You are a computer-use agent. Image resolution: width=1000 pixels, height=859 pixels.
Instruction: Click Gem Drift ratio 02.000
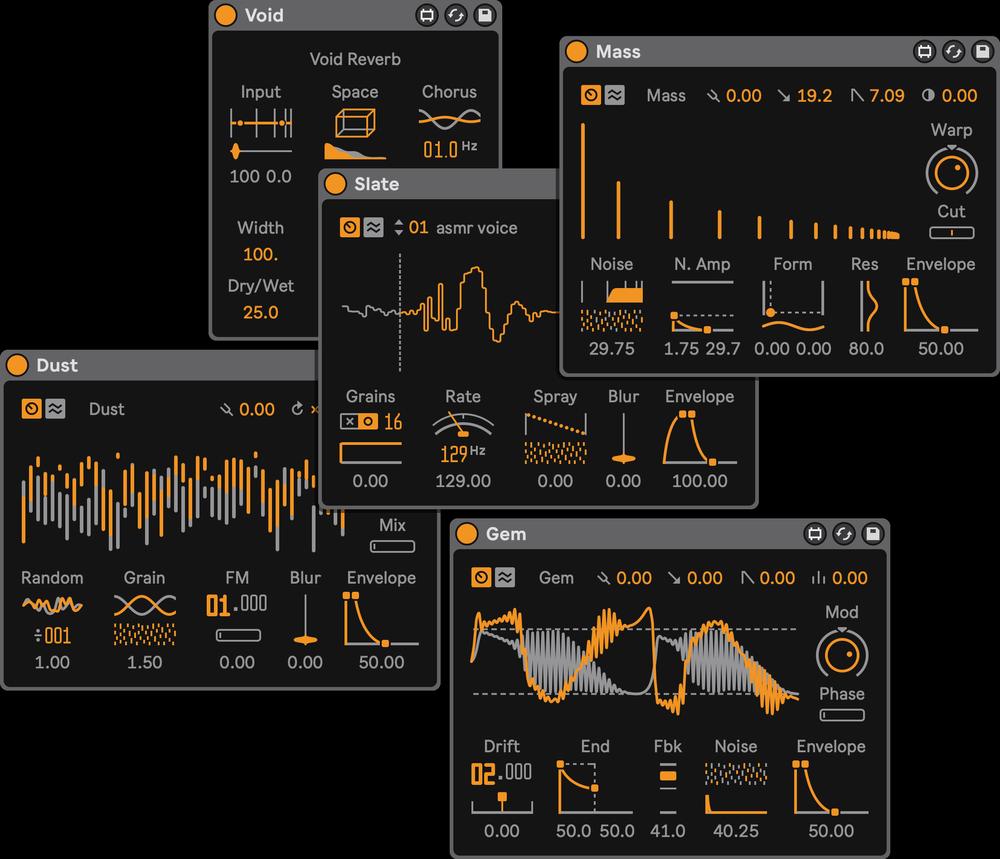click(501, 774)
